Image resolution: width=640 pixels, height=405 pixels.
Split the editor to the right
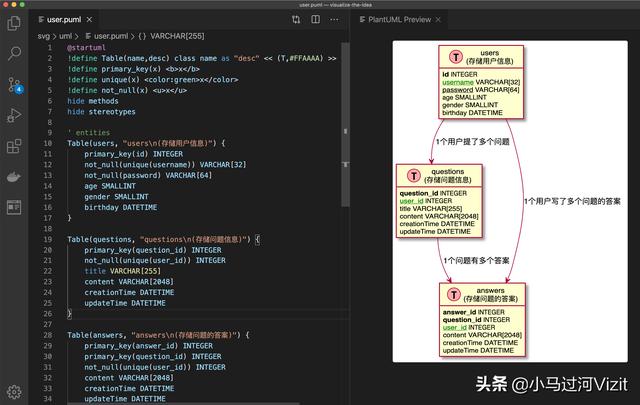[x=316, y=20]
